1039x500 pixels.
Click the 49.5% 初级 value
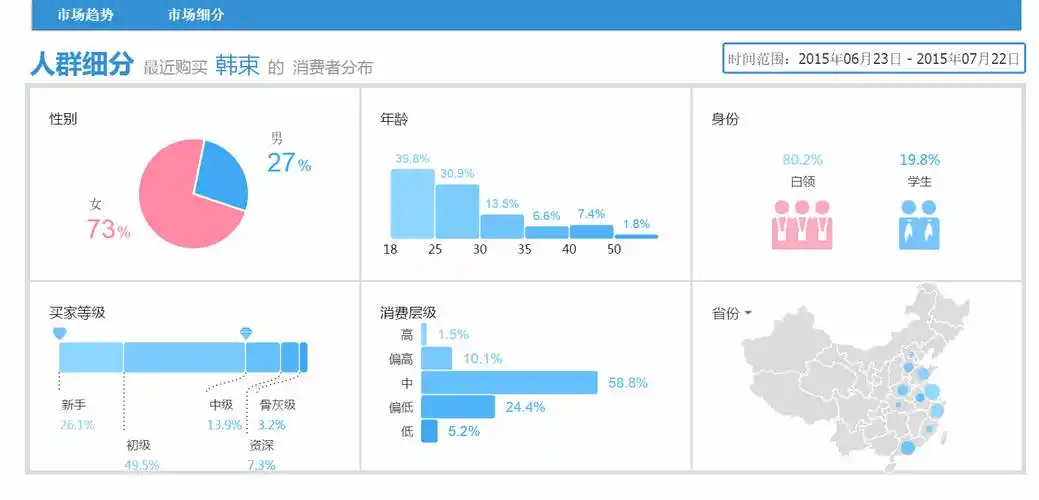click(x=142, y=465)
